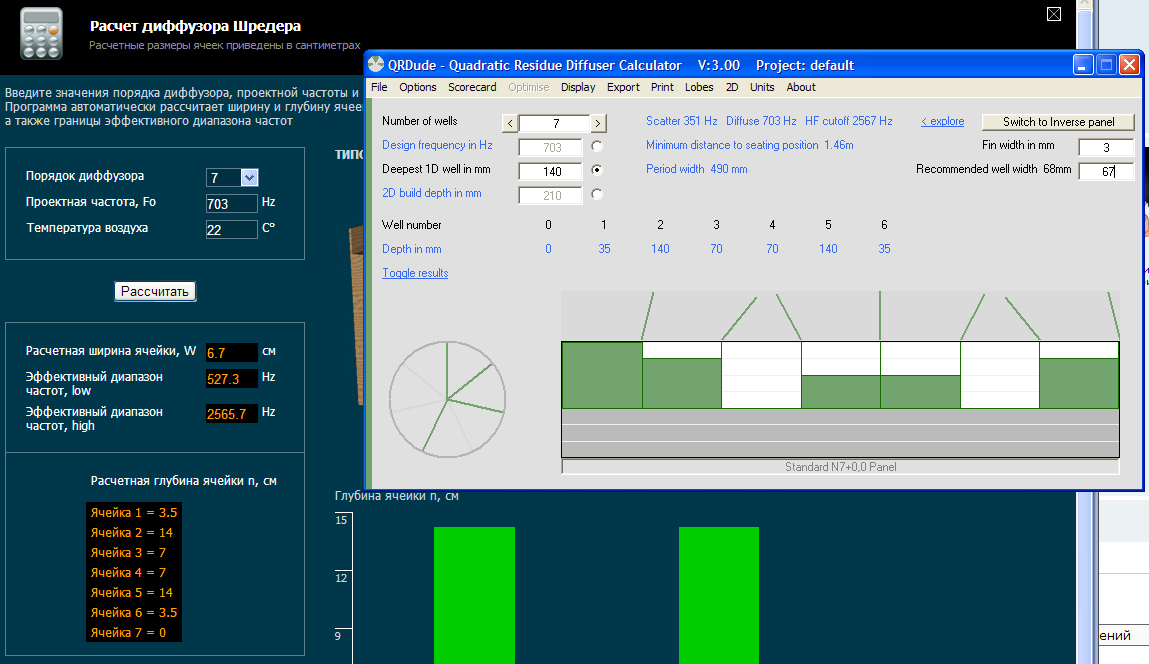
Task: Open the diffuser order dropdown
Action: [249, 177]
